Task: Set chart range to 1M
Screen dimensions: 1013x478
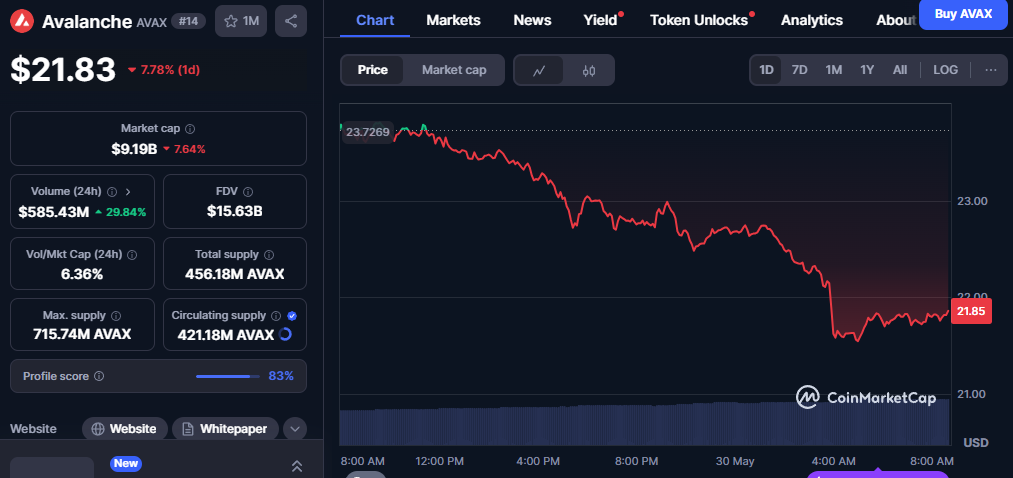Action: [833, 70]
